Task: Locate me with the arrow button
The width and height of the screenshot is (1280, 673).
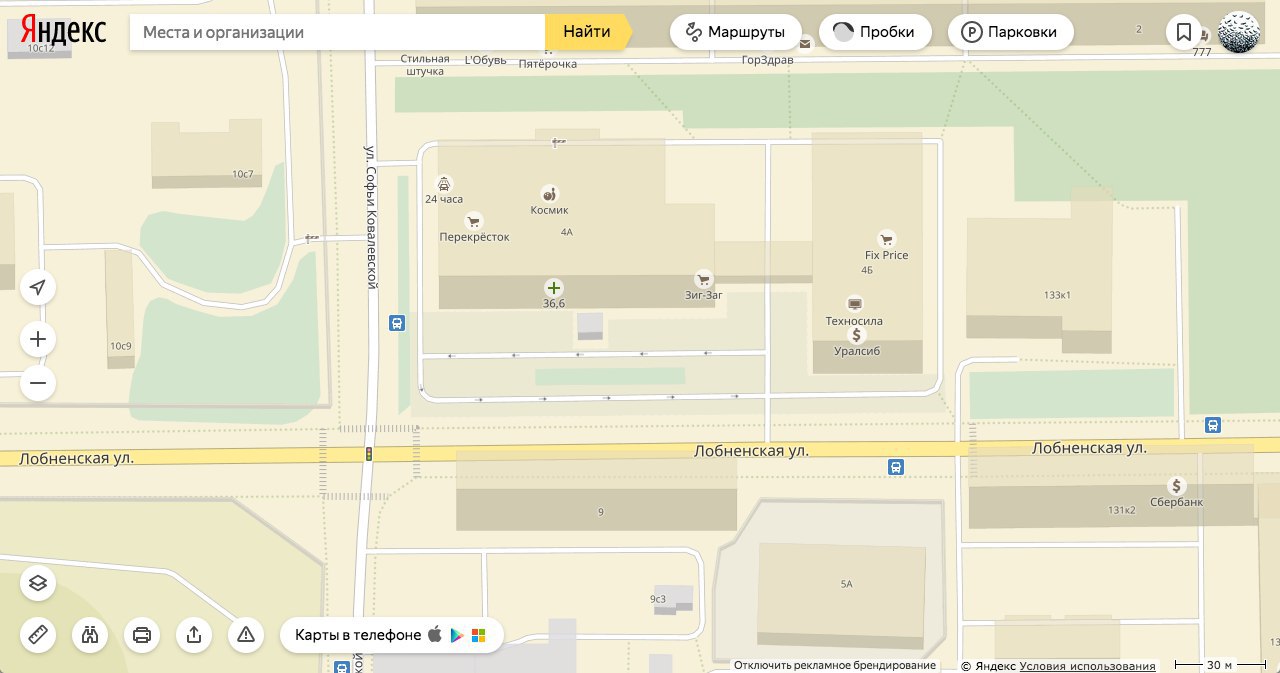Action: coord(38,288)
